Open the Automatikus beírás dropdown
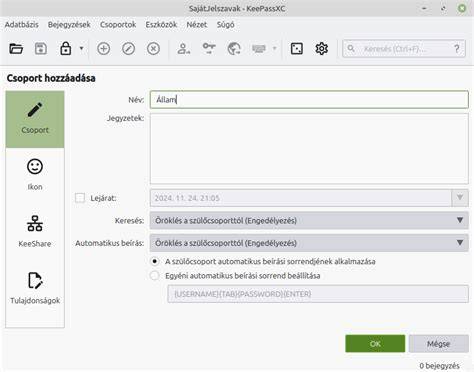Screen dimensions: 474x372 click(309, 243)
